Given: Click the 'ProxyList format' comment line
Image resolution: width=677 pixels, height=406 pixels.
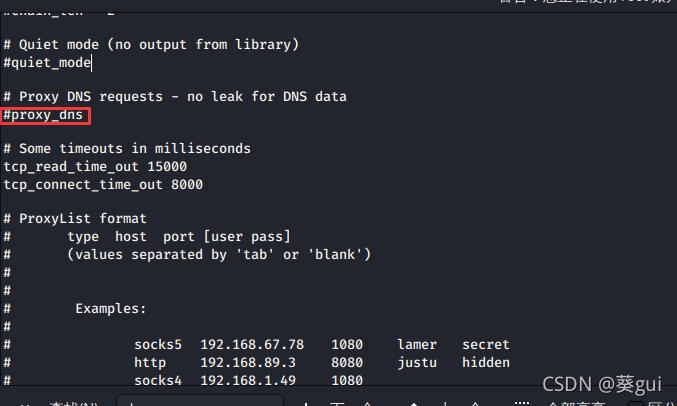Looking at the screenshot, I should 75,219.
